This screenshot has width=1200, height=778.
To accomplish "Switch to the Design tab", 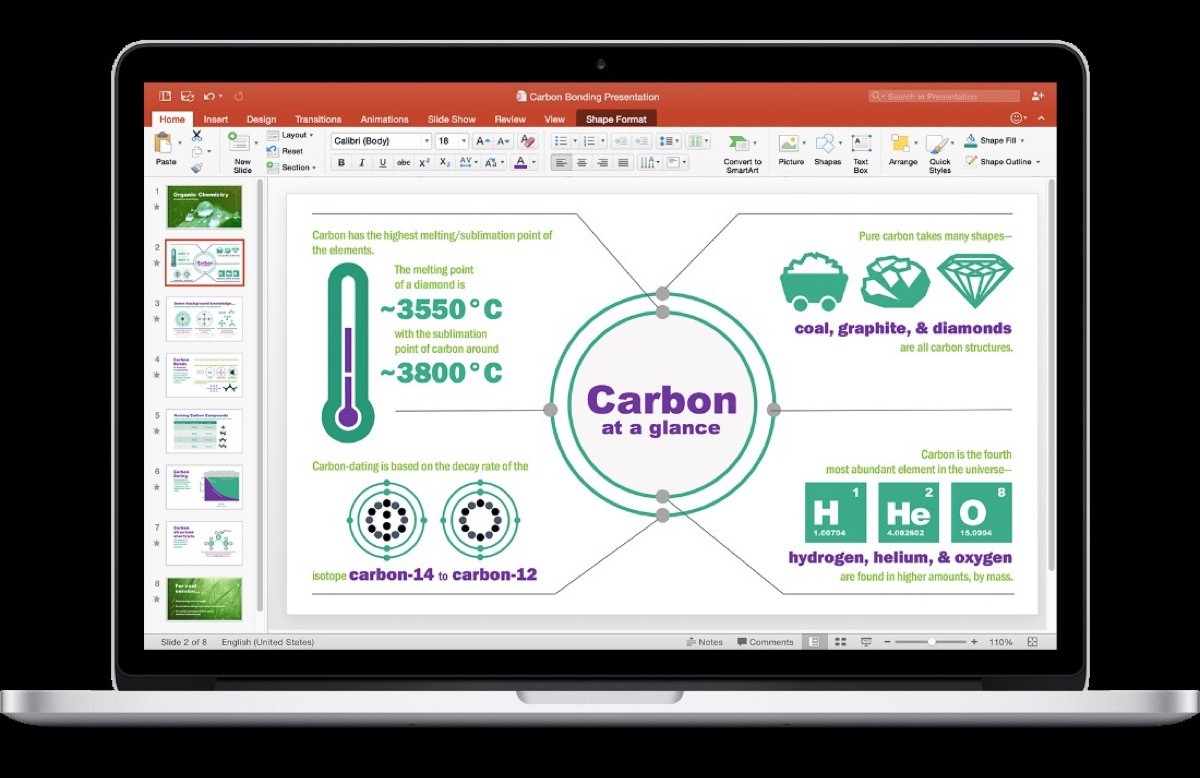I will click(x=261, y=119).
